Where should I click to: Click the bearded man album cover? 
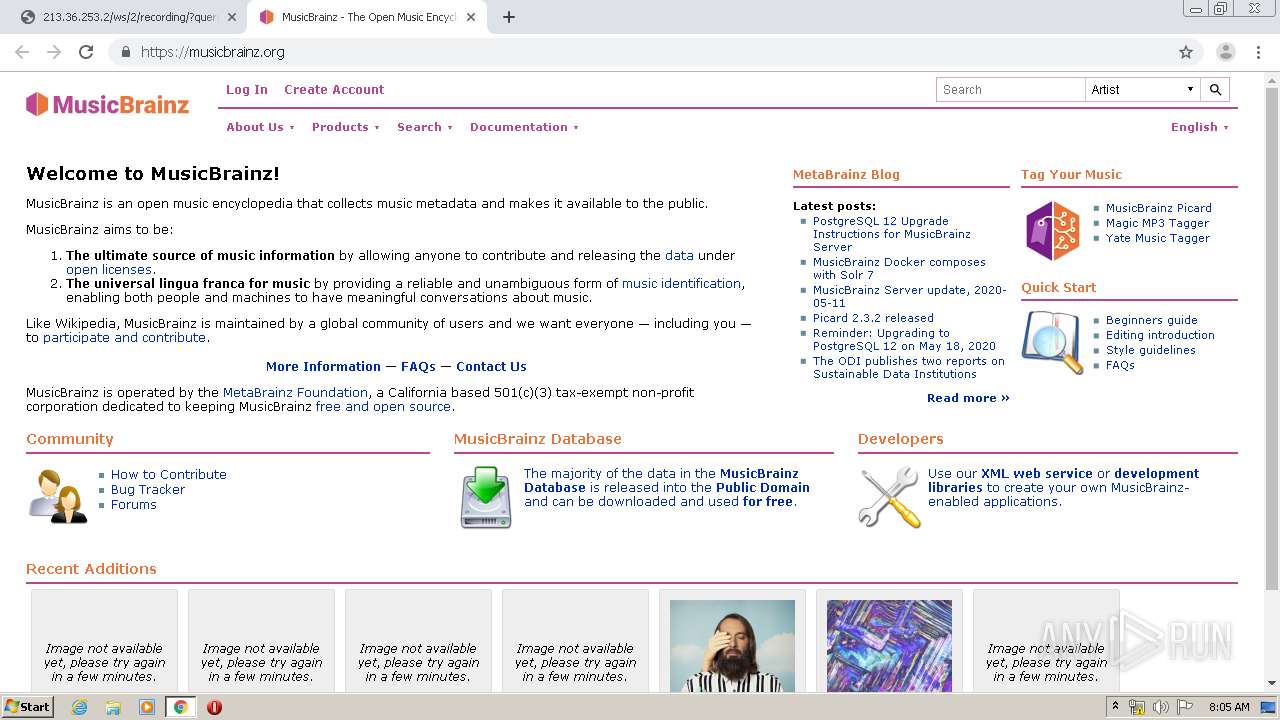(732, 646)
